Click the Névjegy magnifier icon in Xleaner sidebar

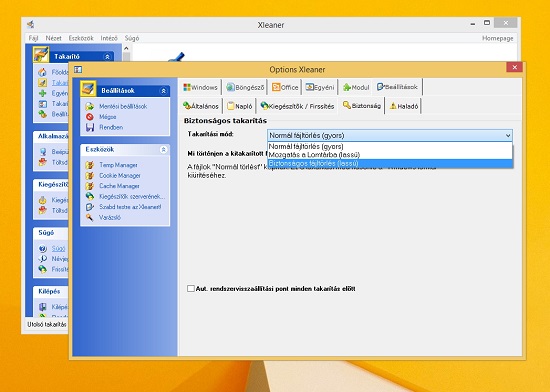(x=42, y=259)
